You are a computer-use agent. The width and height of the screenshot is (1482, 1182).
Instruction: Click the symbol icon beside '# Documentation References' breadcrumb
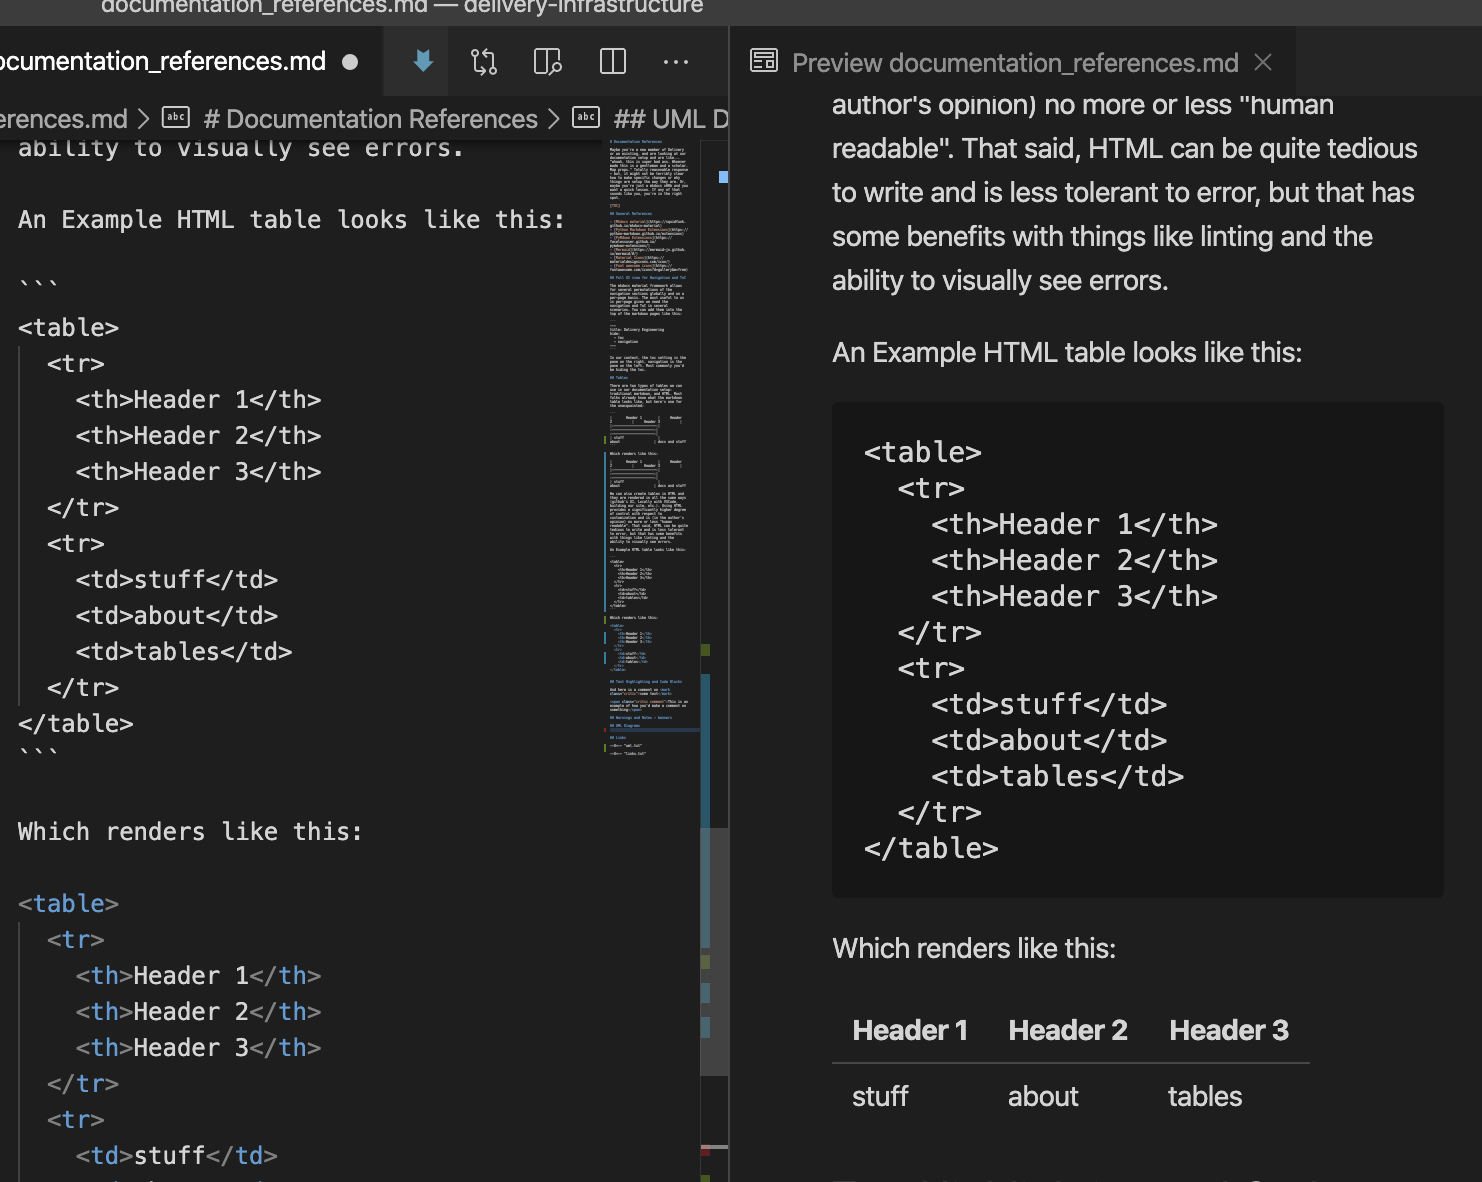176,118
